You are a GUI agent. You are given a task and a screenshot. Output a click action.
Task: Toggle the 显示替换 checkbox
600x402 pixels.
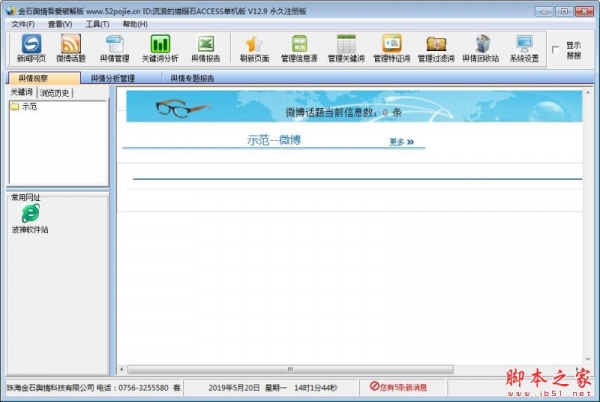pyautogui.click(x=555, y=49)
